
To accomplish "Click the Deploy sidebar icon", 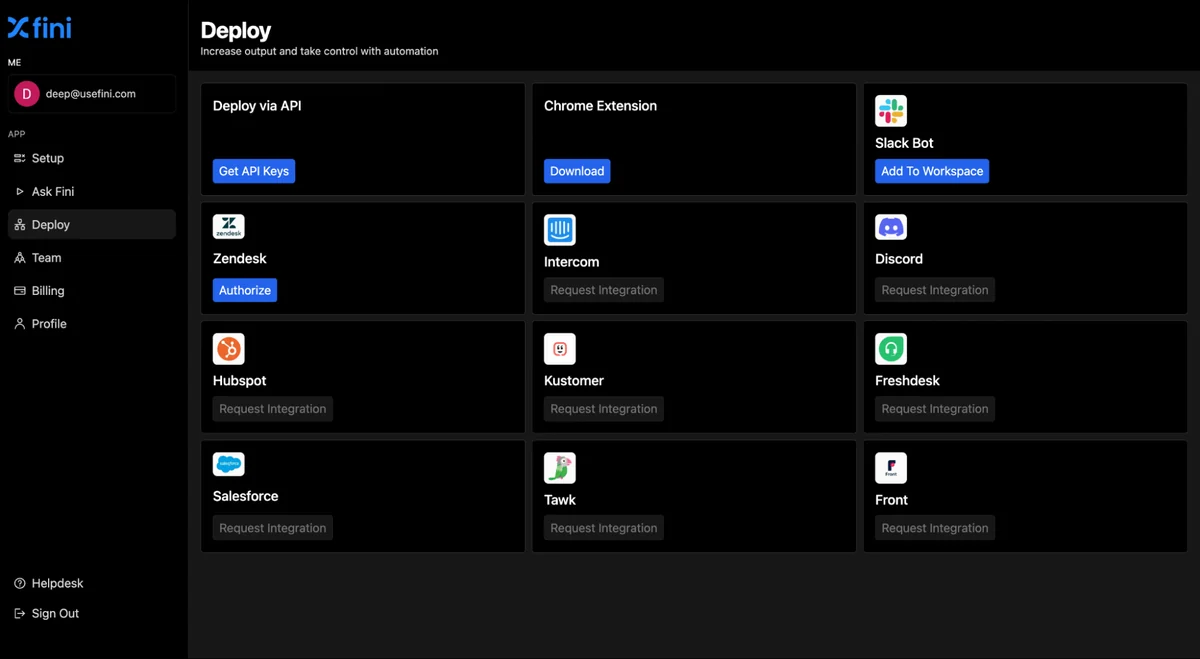I will [19, 225].
